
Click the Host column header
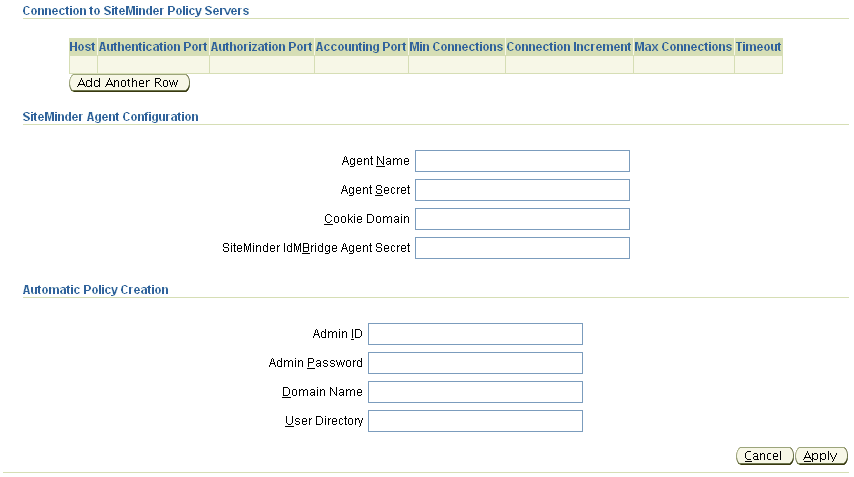pos(82,47)
